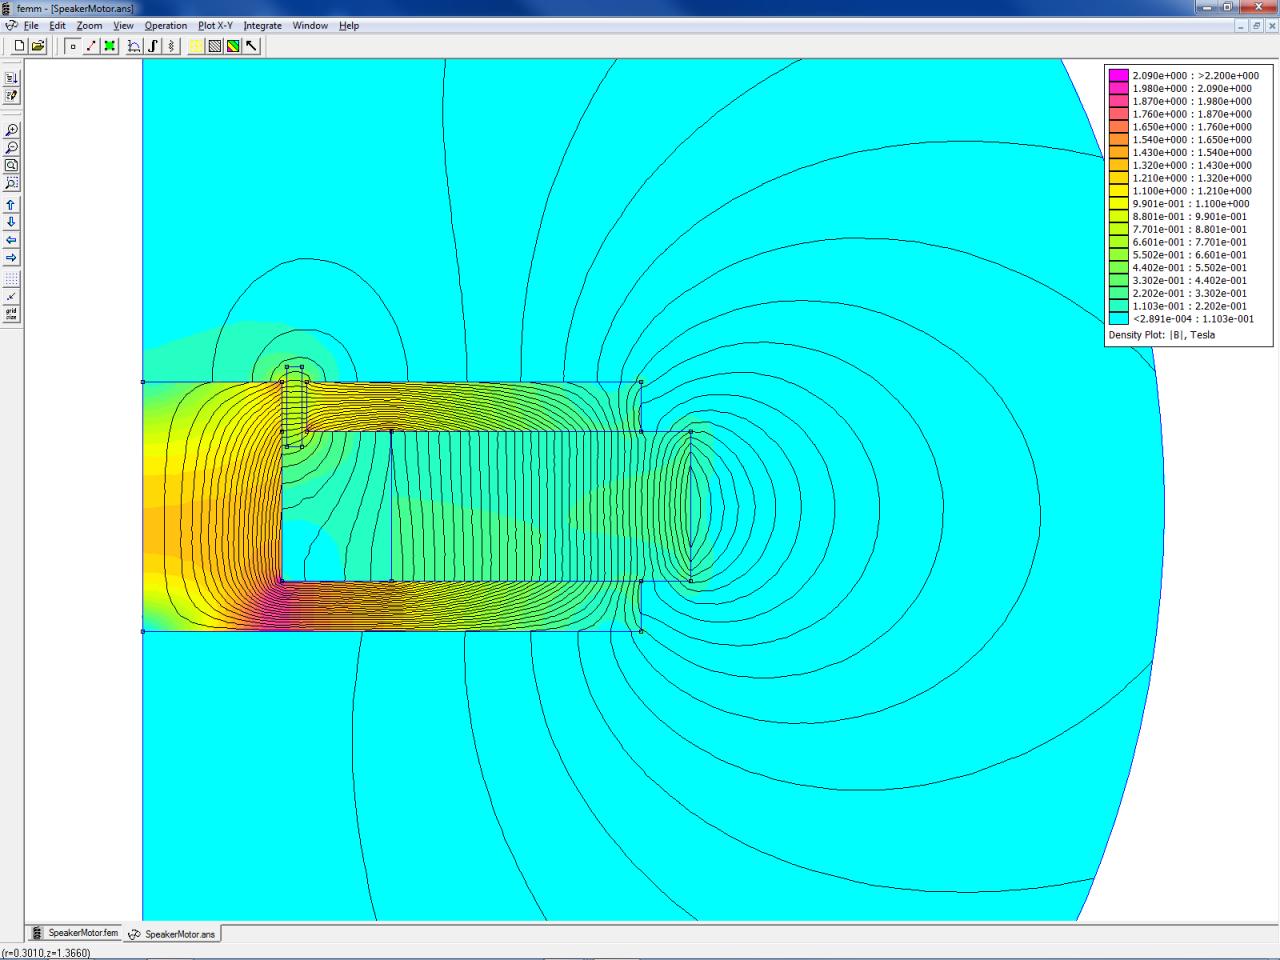The height and width of the screenshot is (960, 1280).
Task: Click the multicolor density plot icon
Action: tap(233, 46)
